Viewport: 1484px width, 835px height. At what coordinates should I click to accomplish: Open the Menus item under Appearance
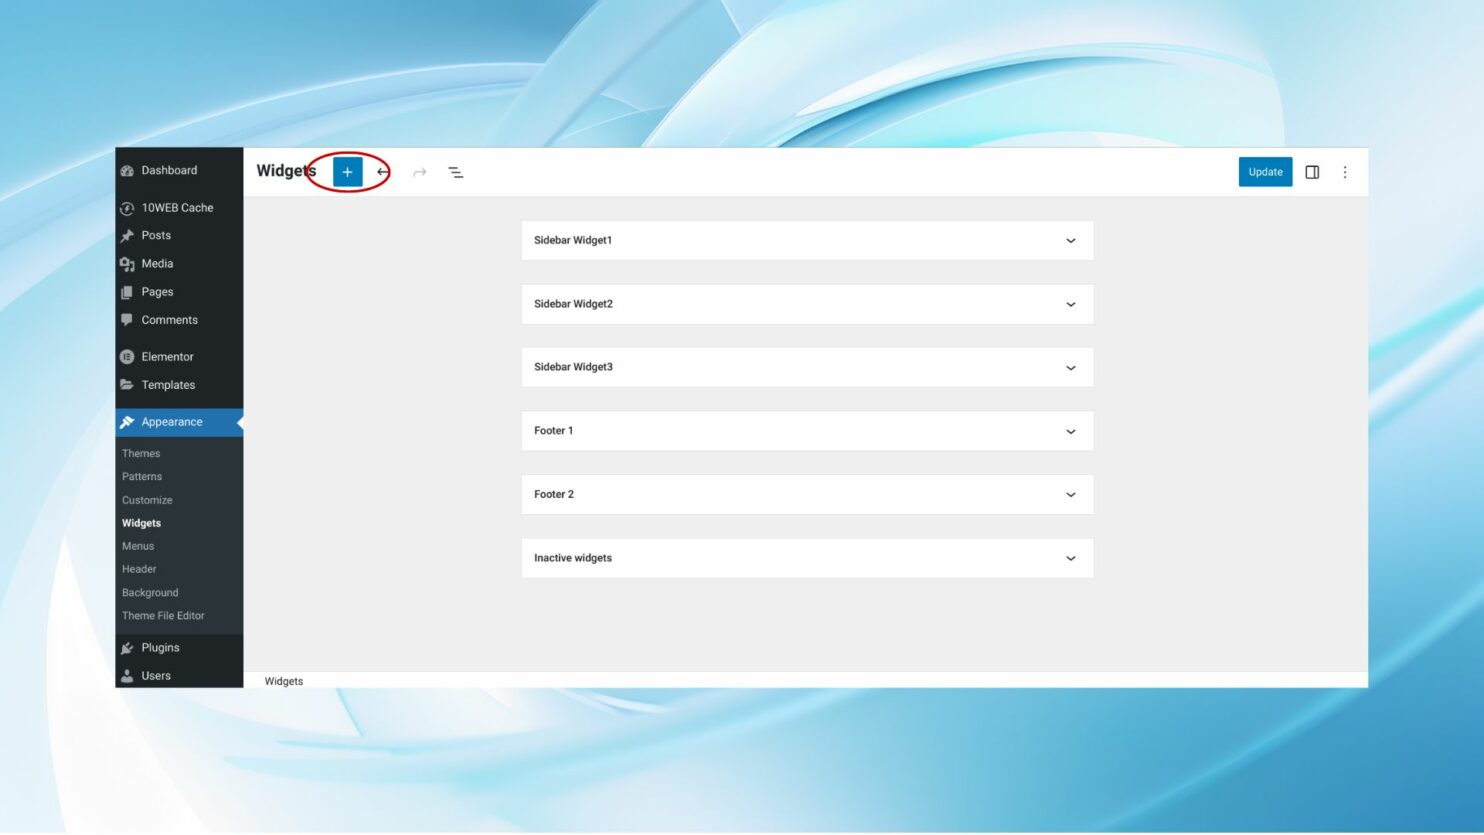pos(137,546)
